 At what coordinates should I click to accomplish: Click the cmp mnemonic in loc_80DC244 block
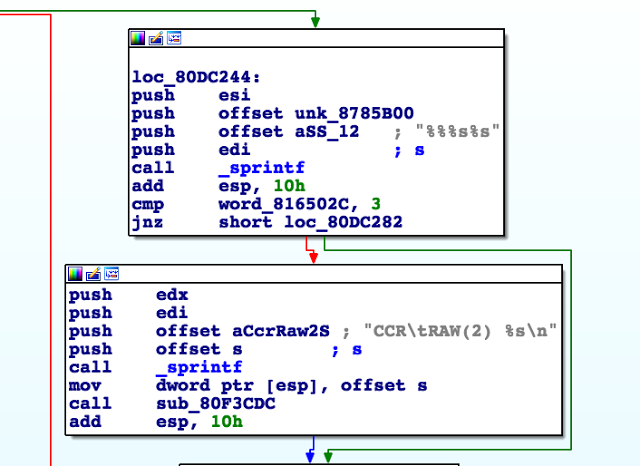[x=148, y=204]
